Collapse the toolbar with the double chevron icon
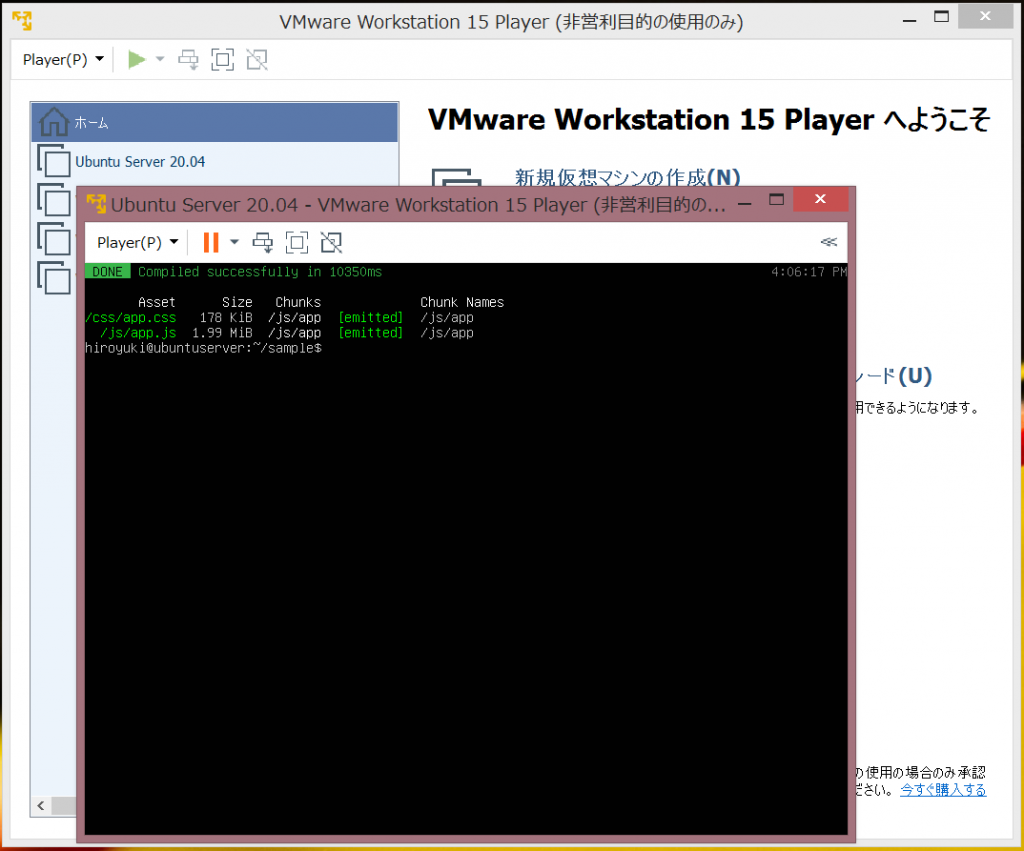Screen dimensions: 1024x851 pos(829,242)
